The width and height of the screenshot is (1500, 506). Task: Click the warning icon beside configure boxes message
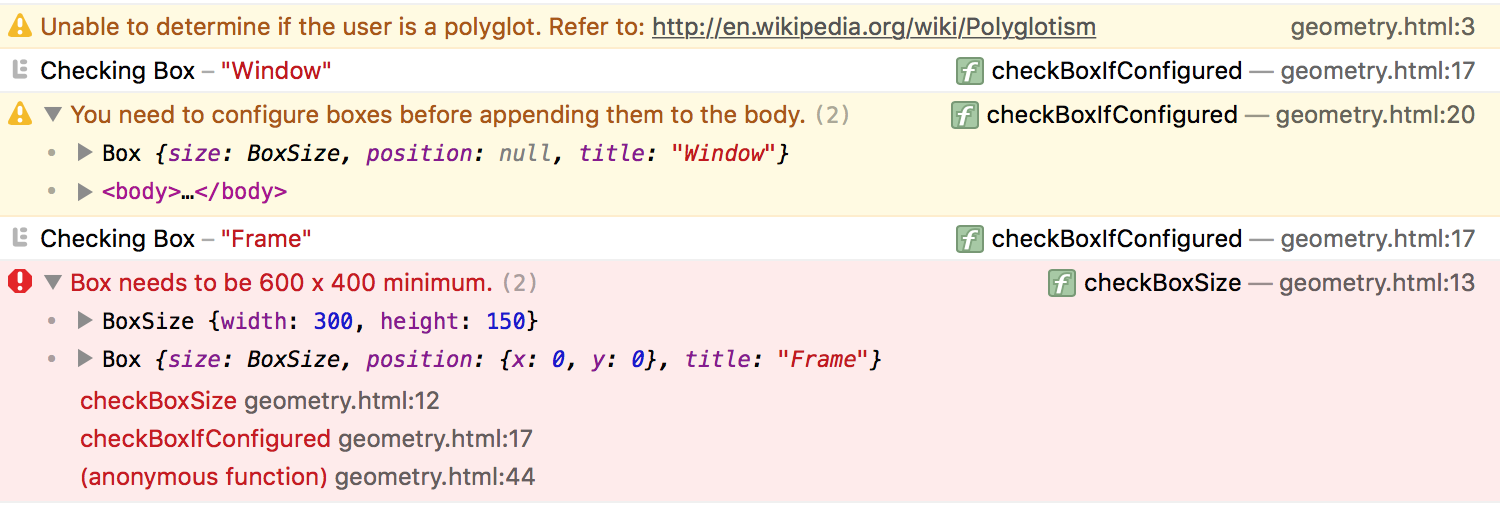(x=19, y=115)
